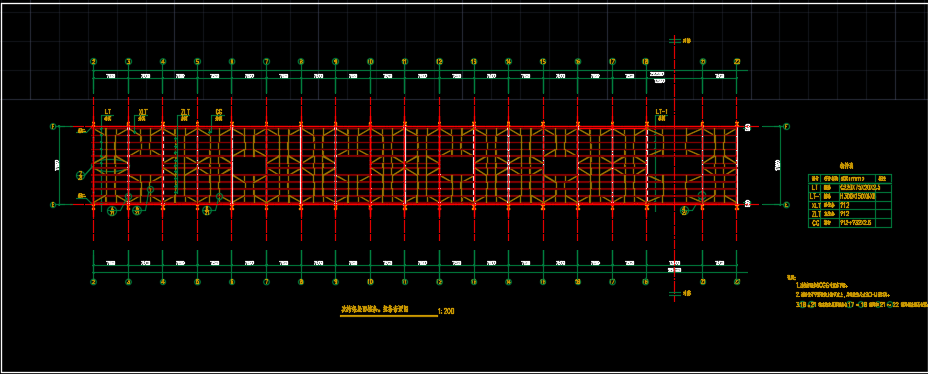Click grid bubble 10 in the upper axis row

pos(370,61)
